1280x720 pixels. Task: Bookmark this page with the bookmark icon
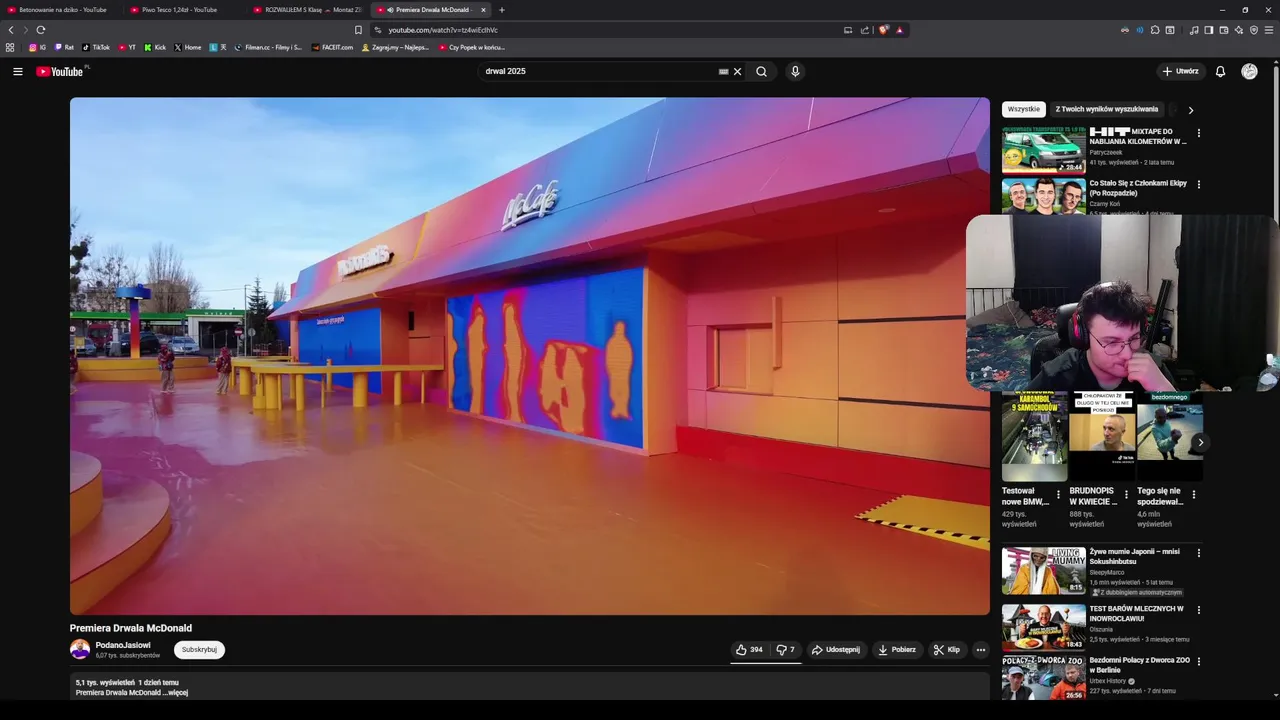point(358,30)
